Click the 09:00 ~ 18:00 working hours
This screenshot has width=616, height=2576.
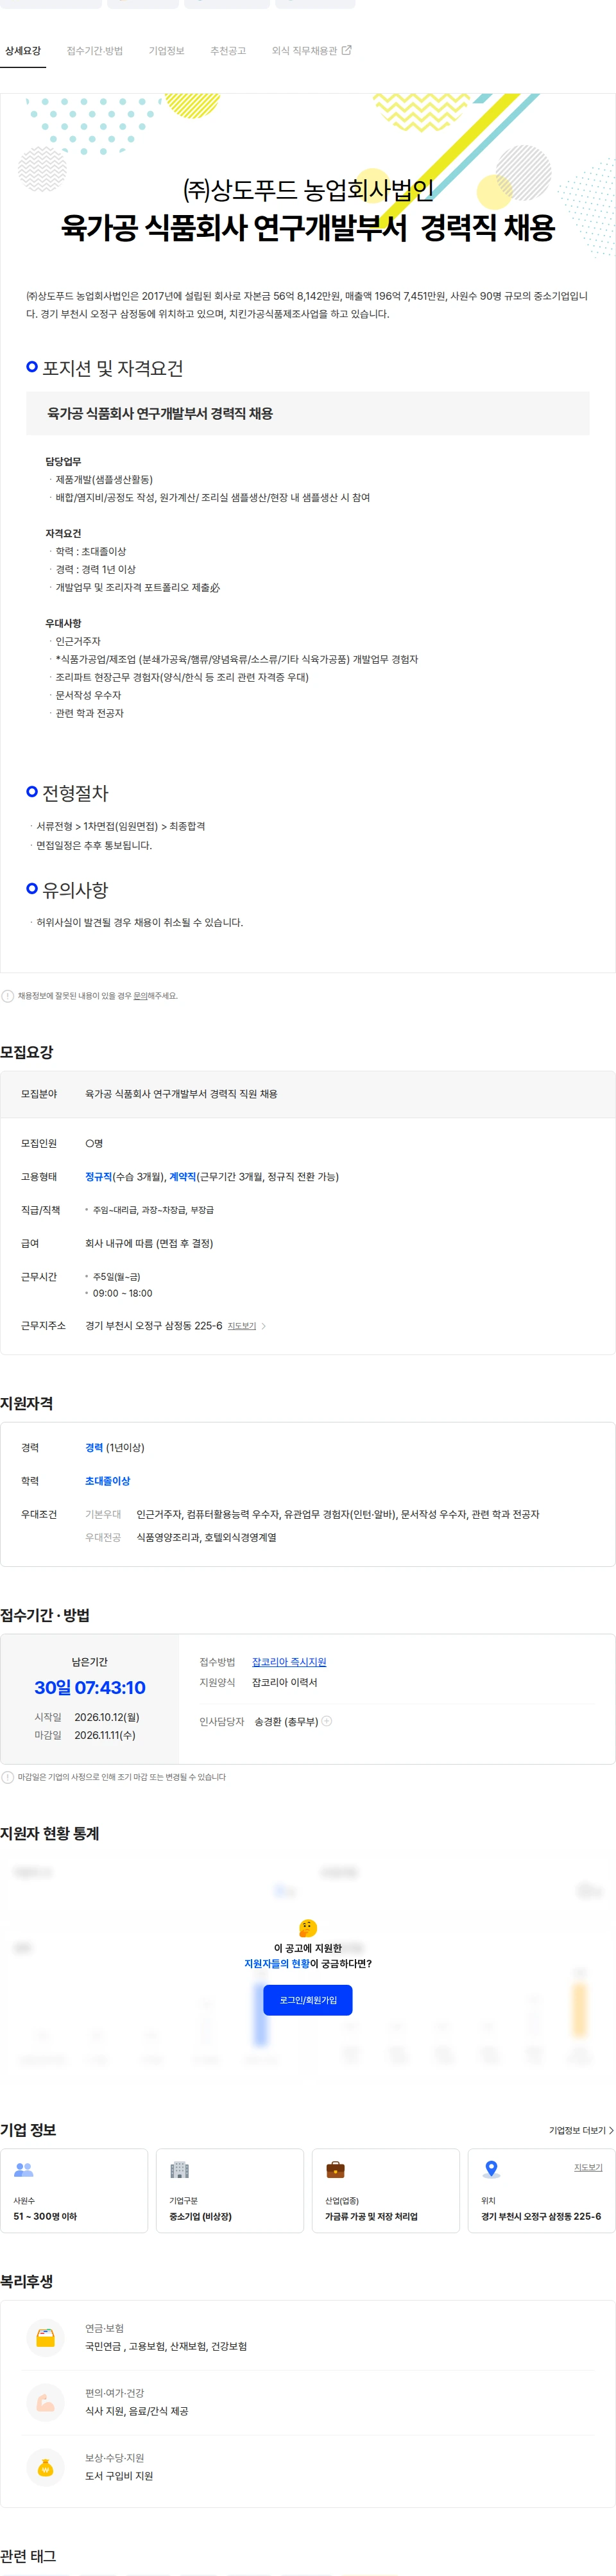coord(123,1293)
